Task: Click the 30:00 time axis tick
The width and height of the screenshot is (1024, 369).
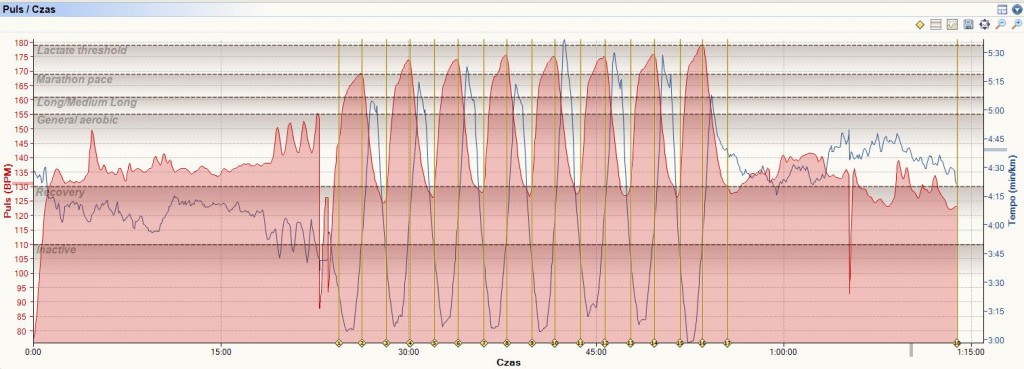Action: point(409,352)
